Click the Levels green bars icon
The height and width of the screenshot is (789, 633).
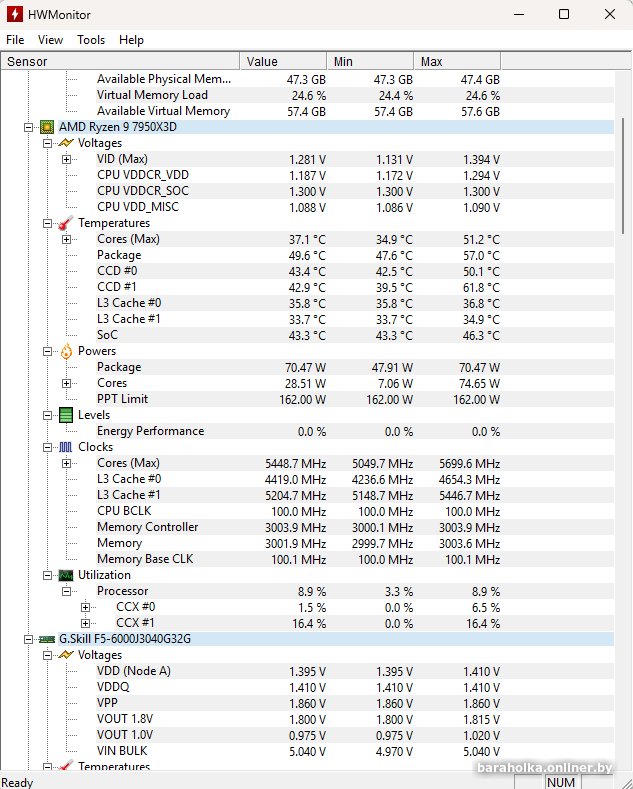(66, 415)
